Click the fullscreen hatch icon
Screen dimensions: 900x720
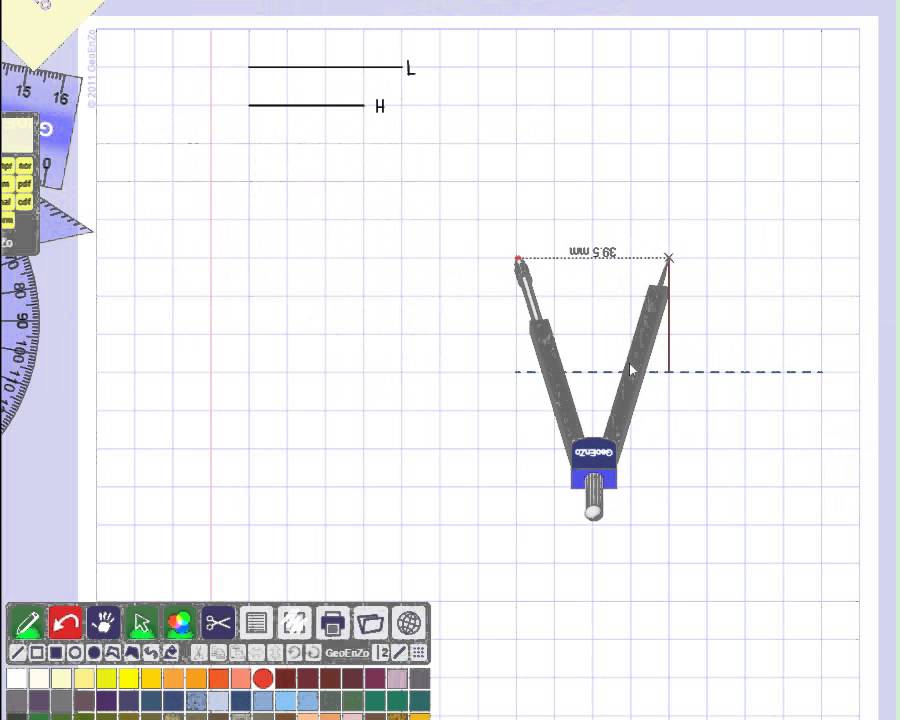pos(294,622)
